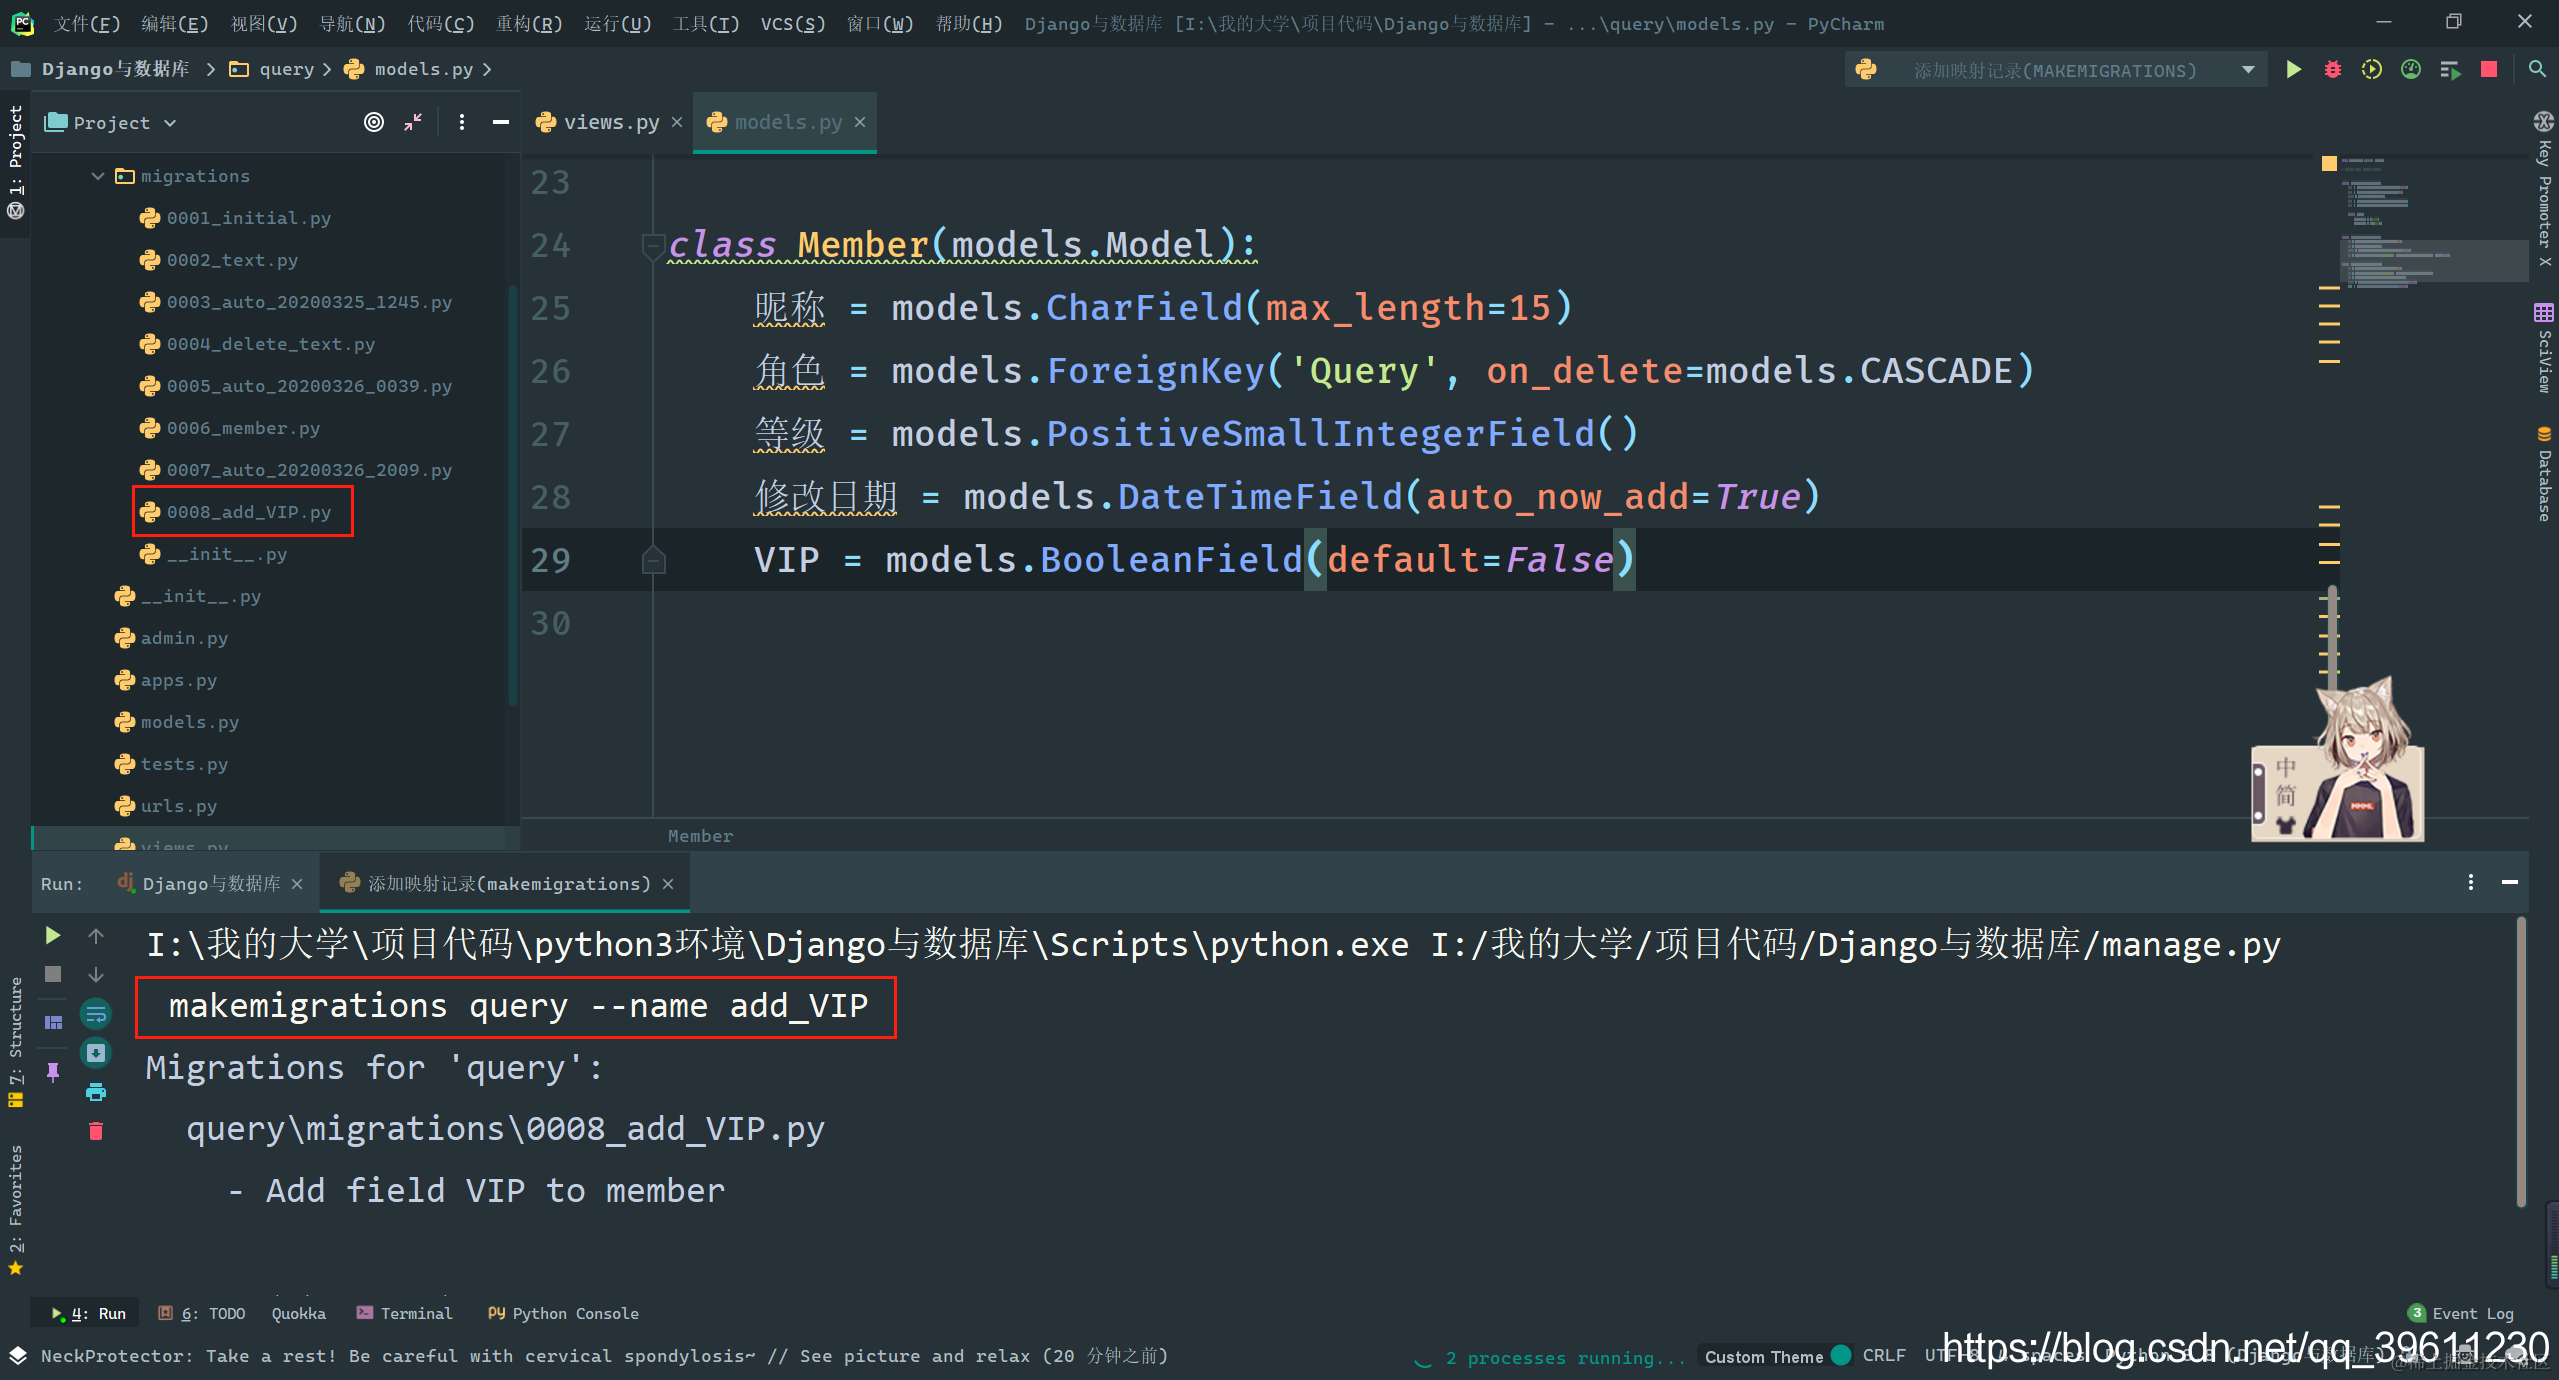Image resolution: width=2559 pixels, height=1380 pixels.
Task: Run the makemigrations configuration (green play)
Action: coord(2294,70)
